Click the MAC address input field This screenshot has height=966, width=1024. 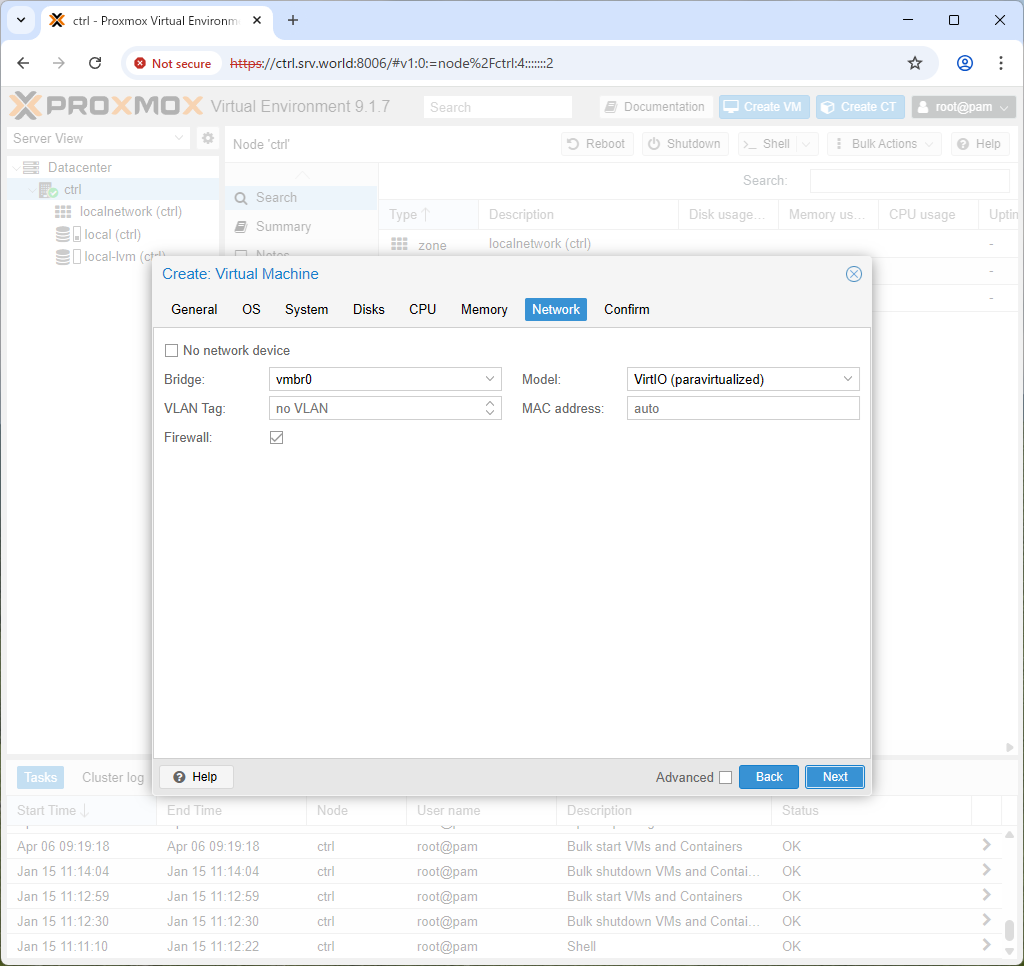[743, 408]
